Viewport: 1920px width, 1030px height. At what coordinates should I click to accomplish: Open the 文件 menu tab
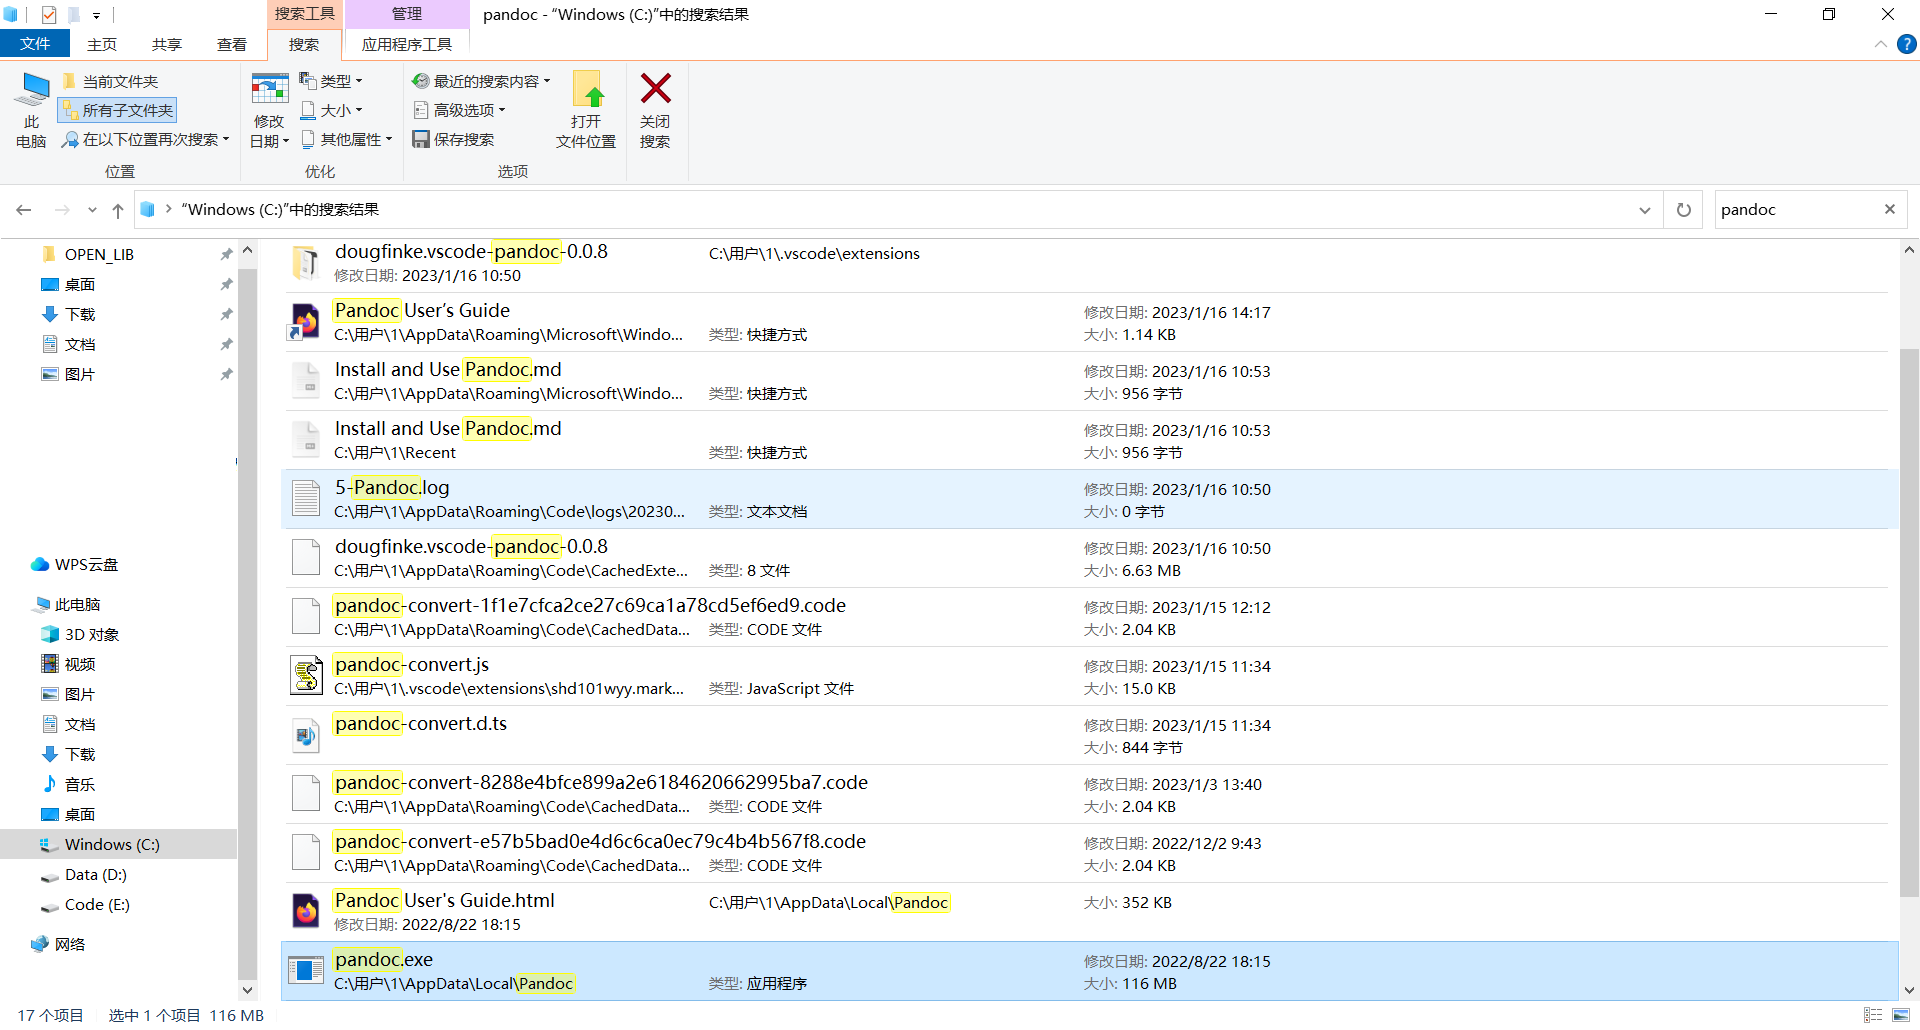[35, 44]
